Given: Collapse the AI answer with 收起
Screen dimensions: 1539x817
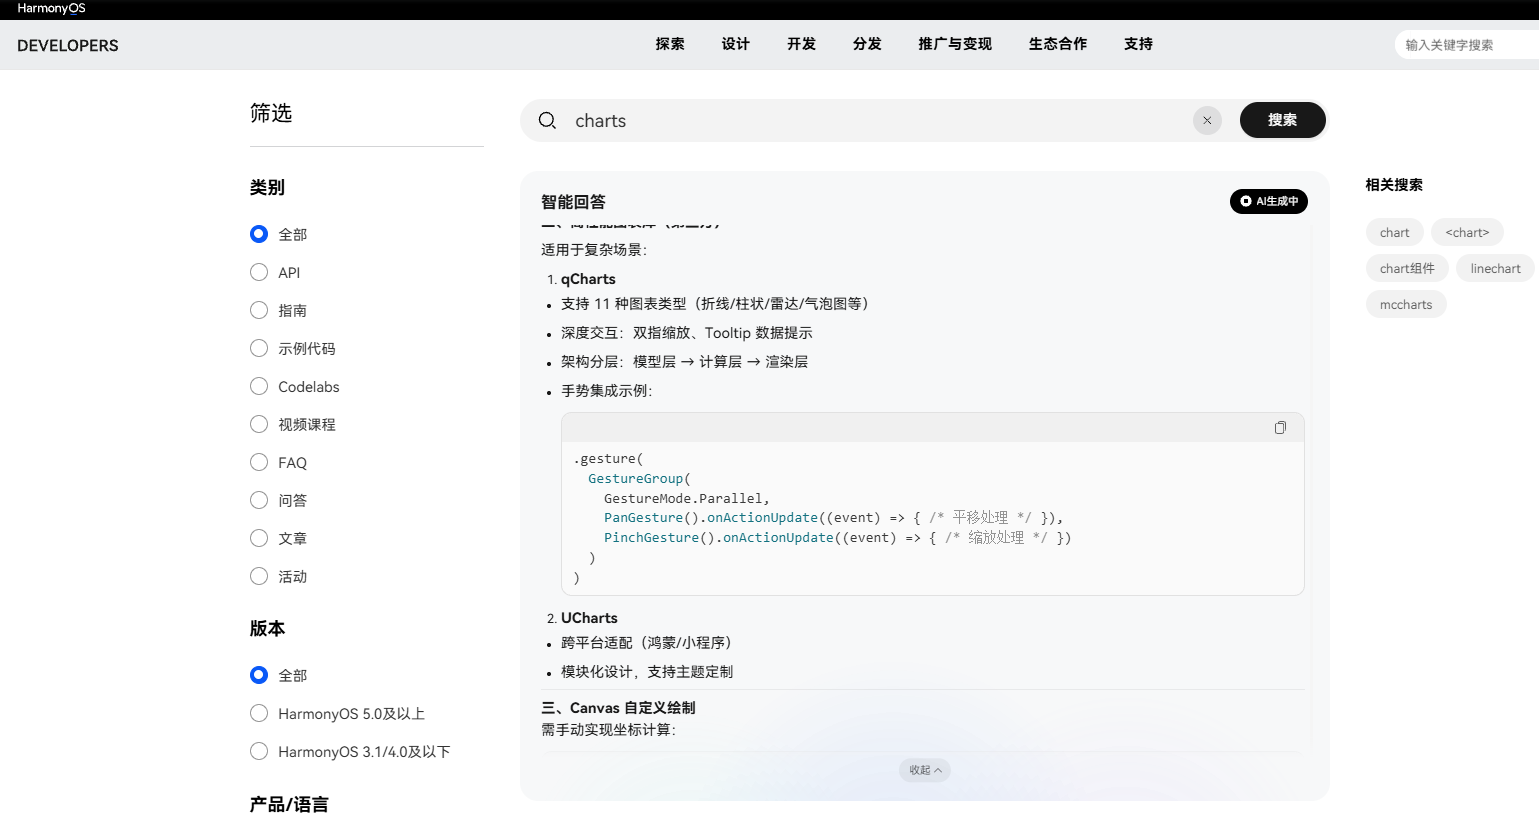Looking at the screenshot, I should 925,770.
